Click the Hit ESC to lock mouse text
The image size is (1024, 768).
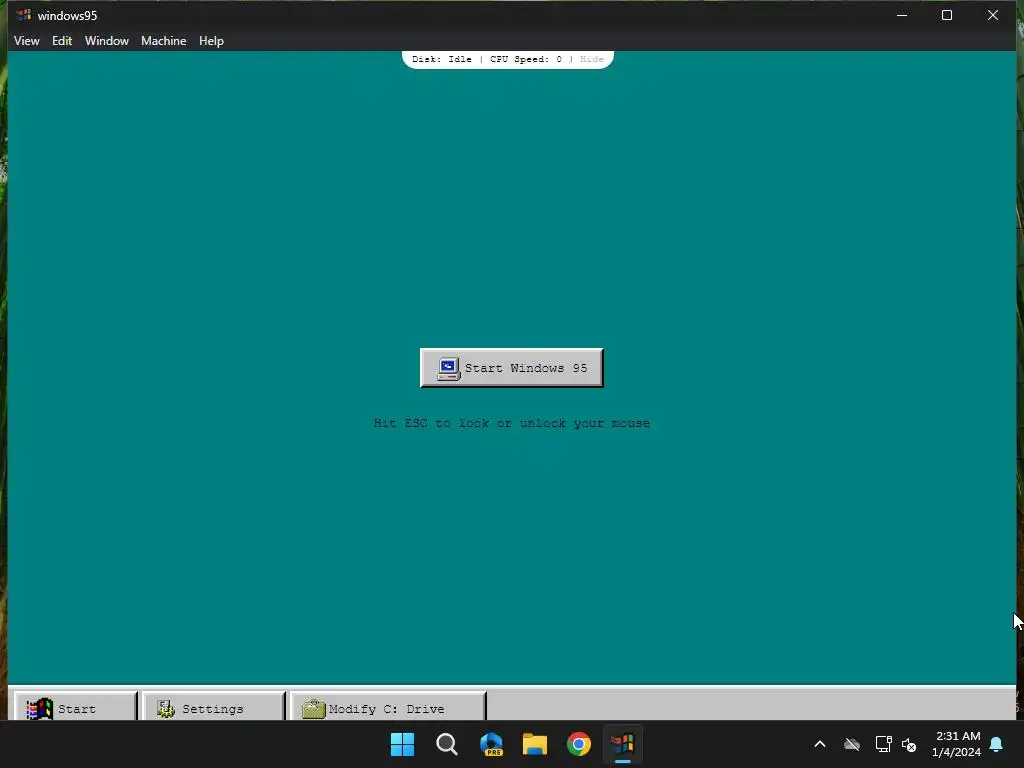click(511, 423)
